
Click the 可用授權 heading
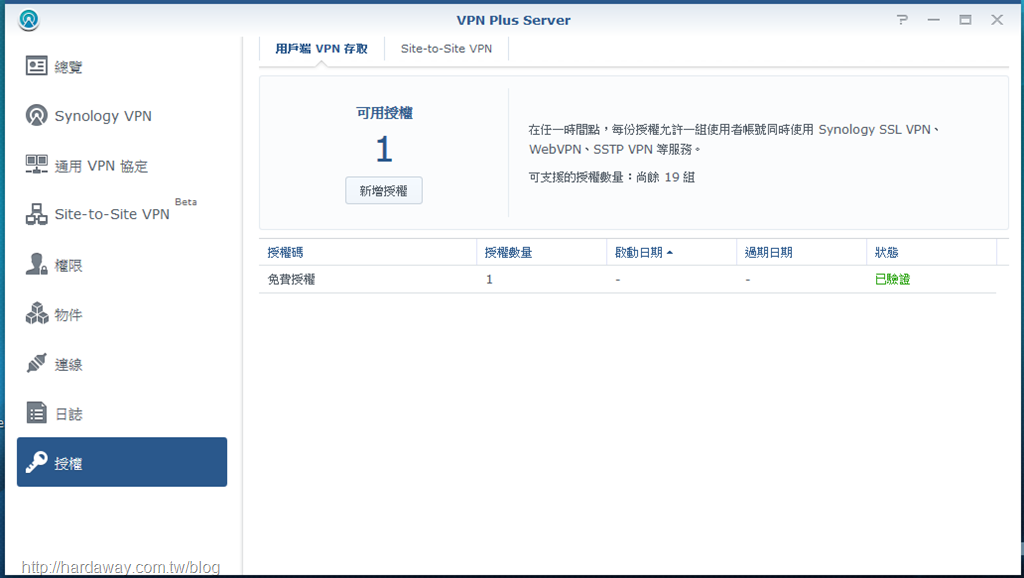(x=384, y=113)
